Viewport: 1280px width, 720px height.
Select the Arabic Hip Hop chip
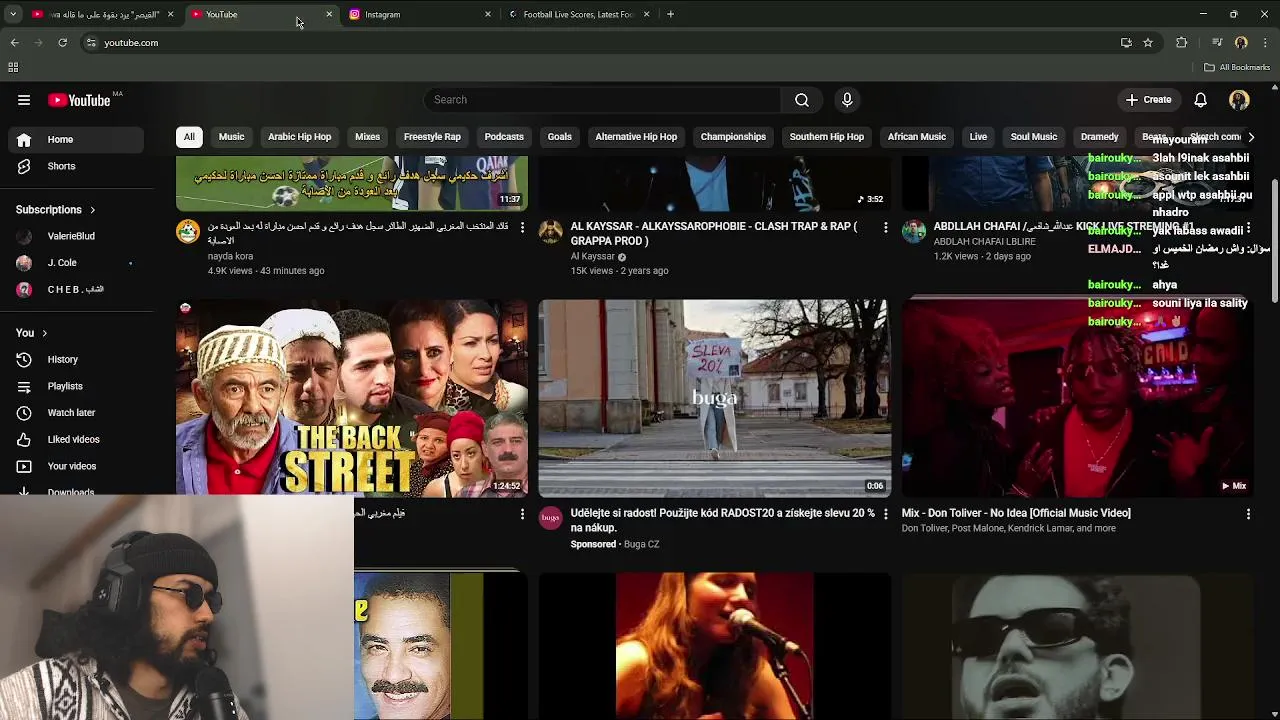(x=299, y=137)
